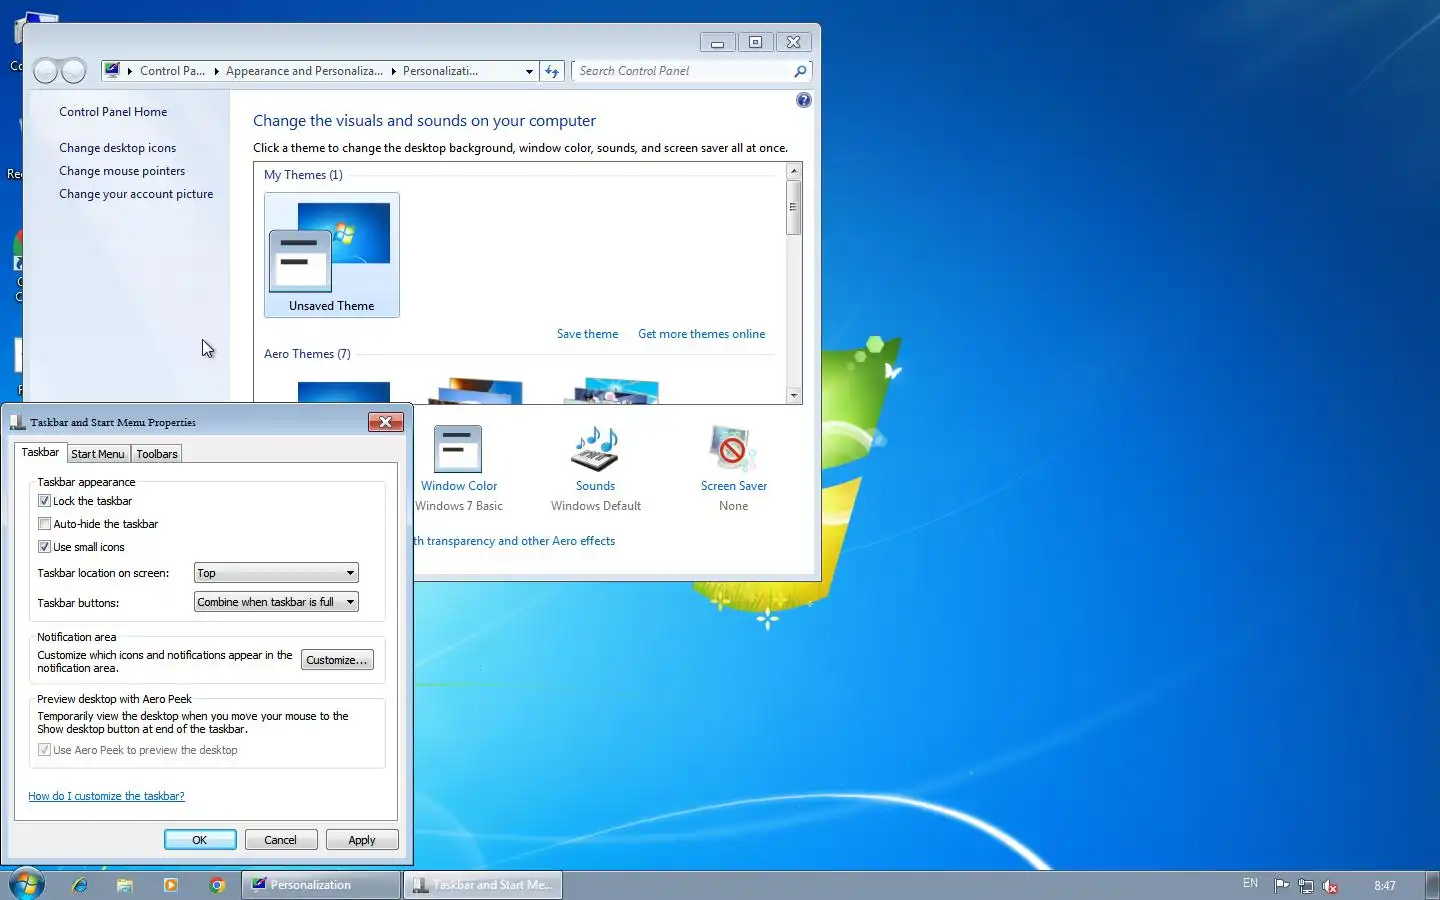Open Window Color settings icon
The height and width of the screenshot is (900, 1440).
pyautogui.click(x=458, y=448)
